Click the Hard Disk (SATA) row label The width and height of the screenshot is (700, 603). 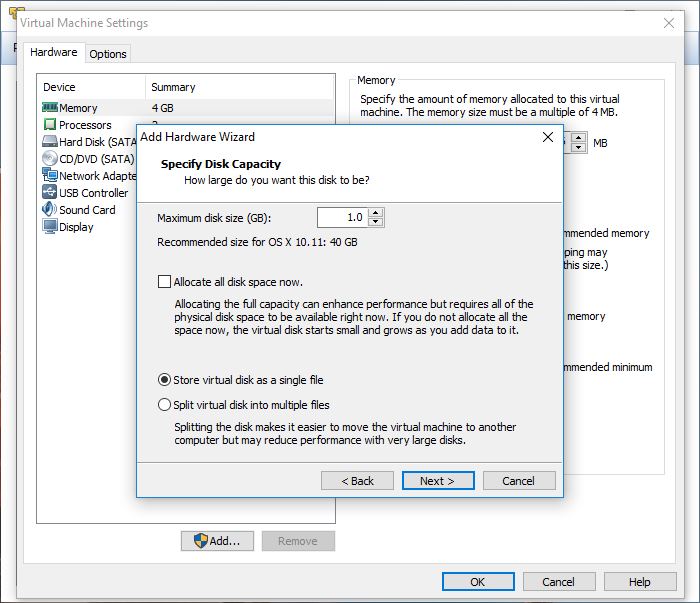coord(97,142)
